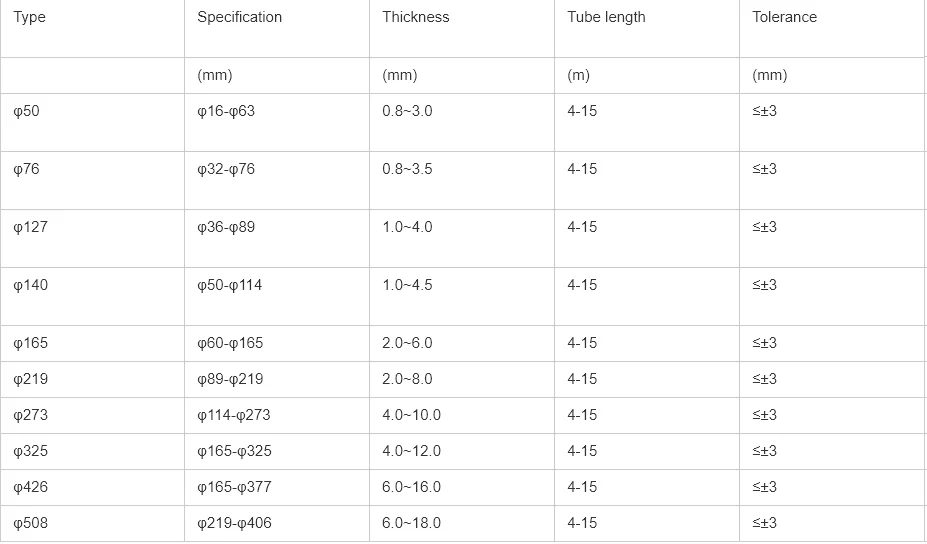The image size is (927, 544).
Task: Click the Thickness column header
Action: (x=416, y=17)
